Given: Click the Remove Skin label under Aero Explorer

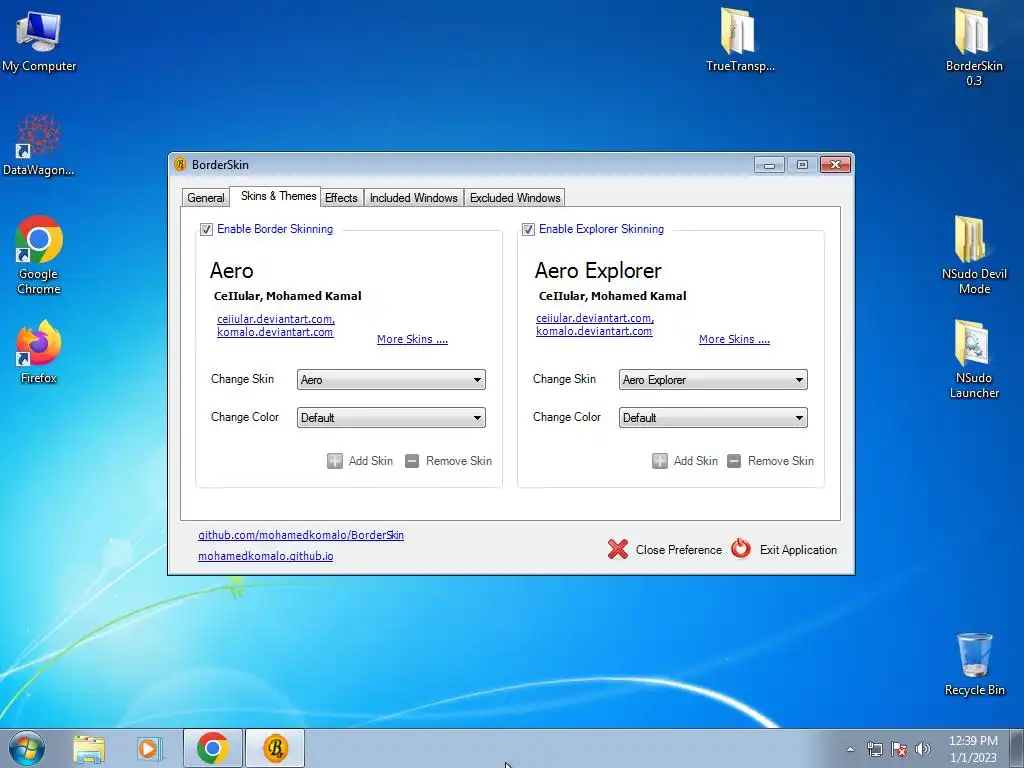Looking at the screenshot, I should 781,461.
